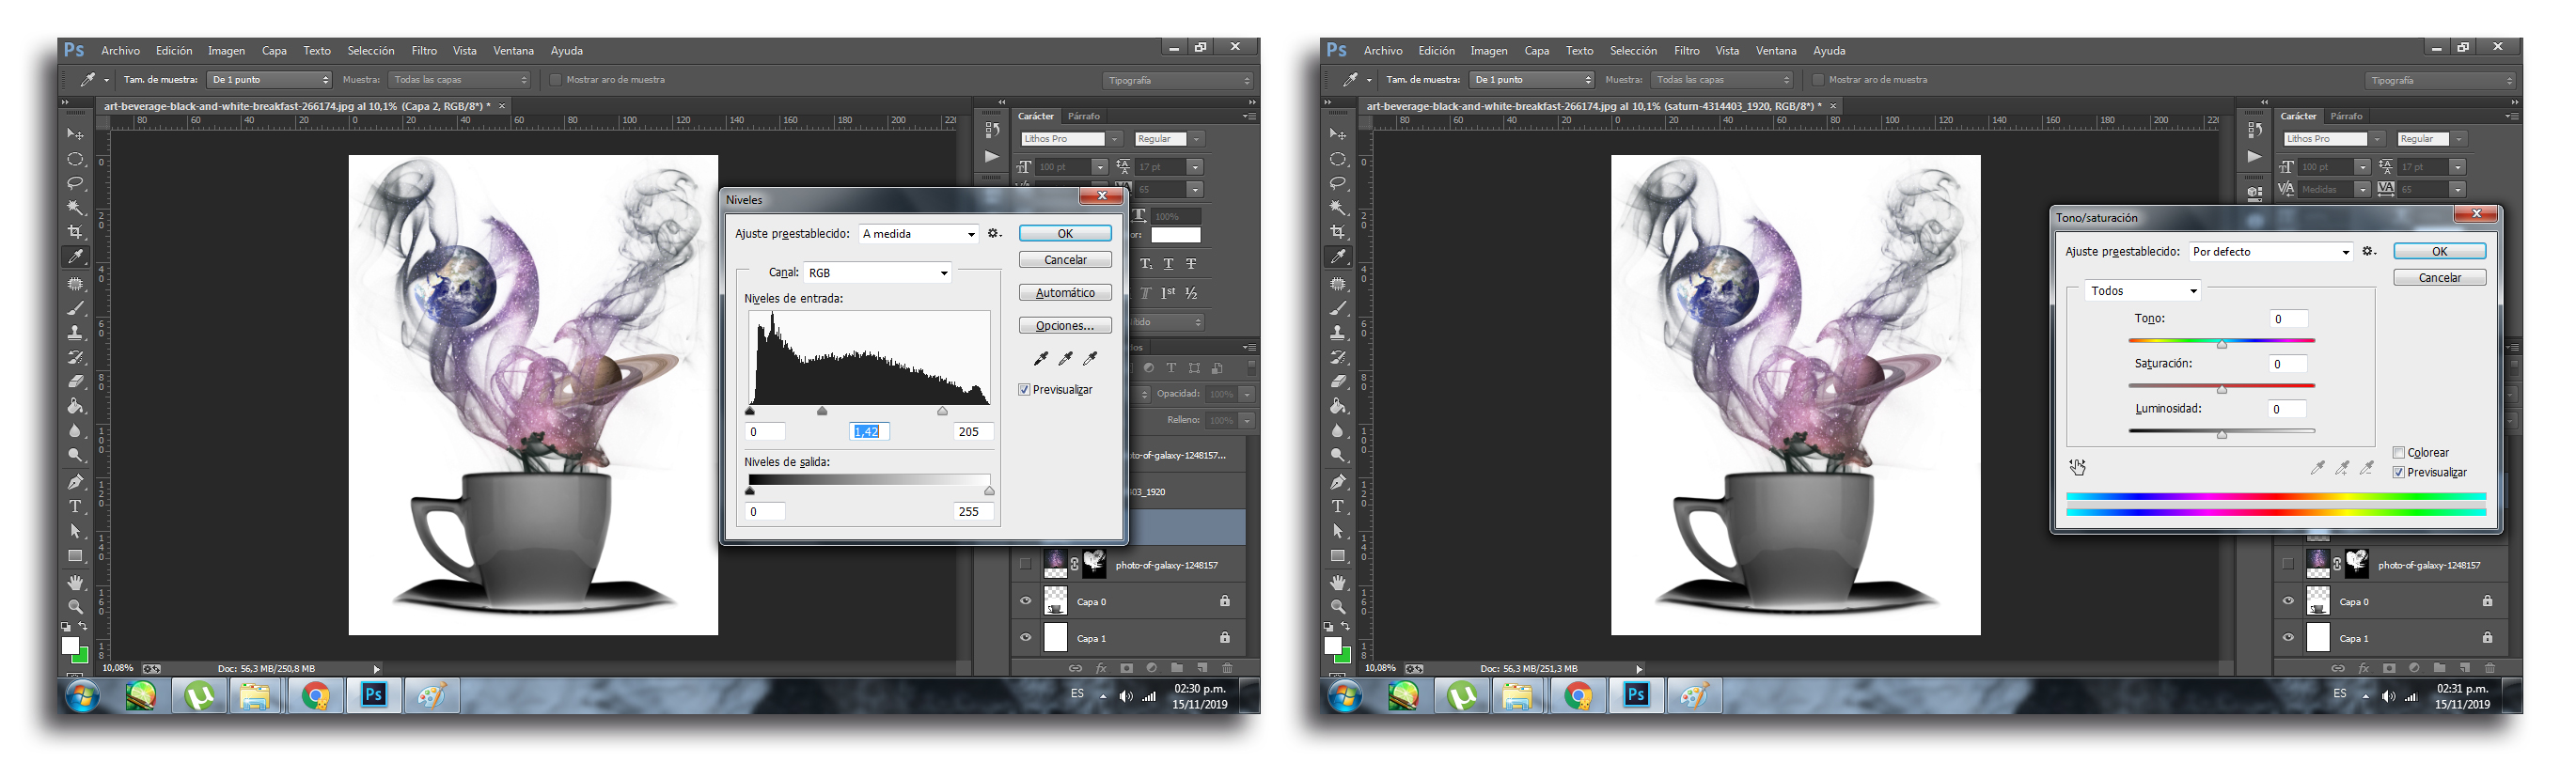Click OK in the Tono/saturación dialog
This screenshot has height=763, width=2576.
pyautogui.click(x=2439, y=251)
